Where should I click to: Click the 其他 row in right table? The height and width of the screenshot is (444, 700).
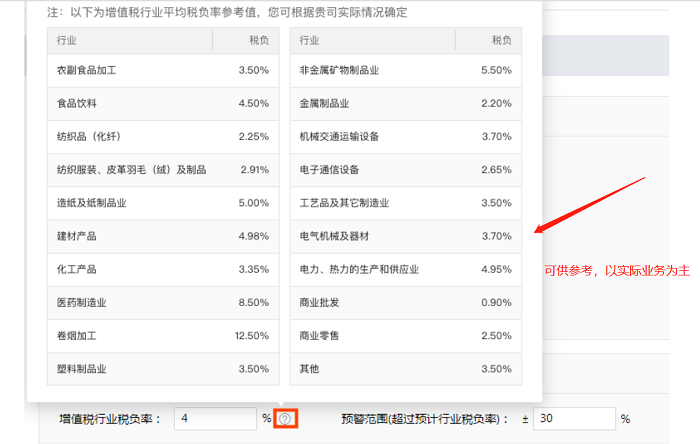405,369
